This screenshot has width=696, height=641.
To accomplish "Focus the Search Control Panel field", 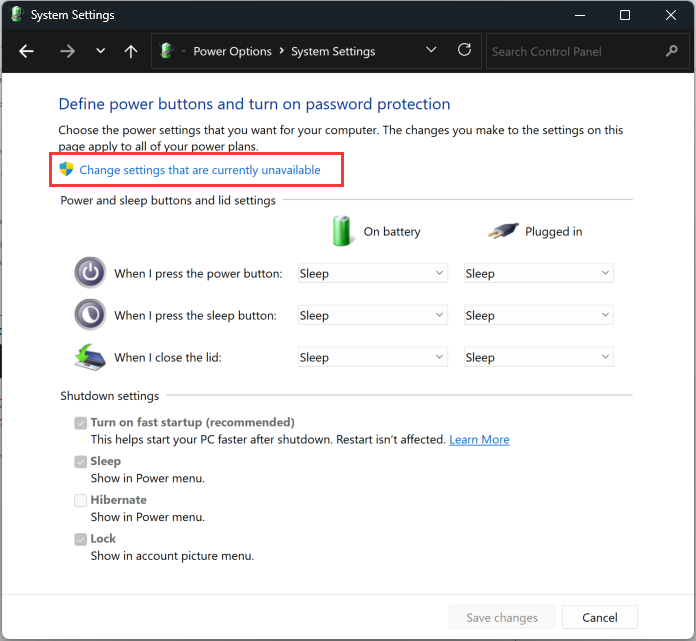I will (x=588, y=51).
